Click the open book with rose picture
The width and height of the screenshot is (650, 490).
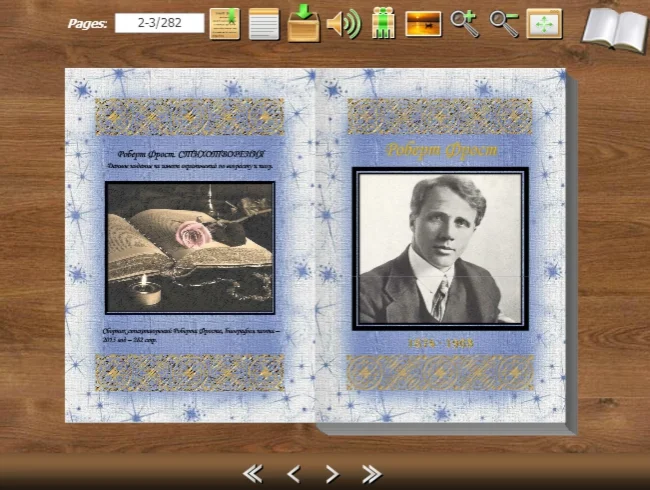pyautogui.click(x=190, y=247)
